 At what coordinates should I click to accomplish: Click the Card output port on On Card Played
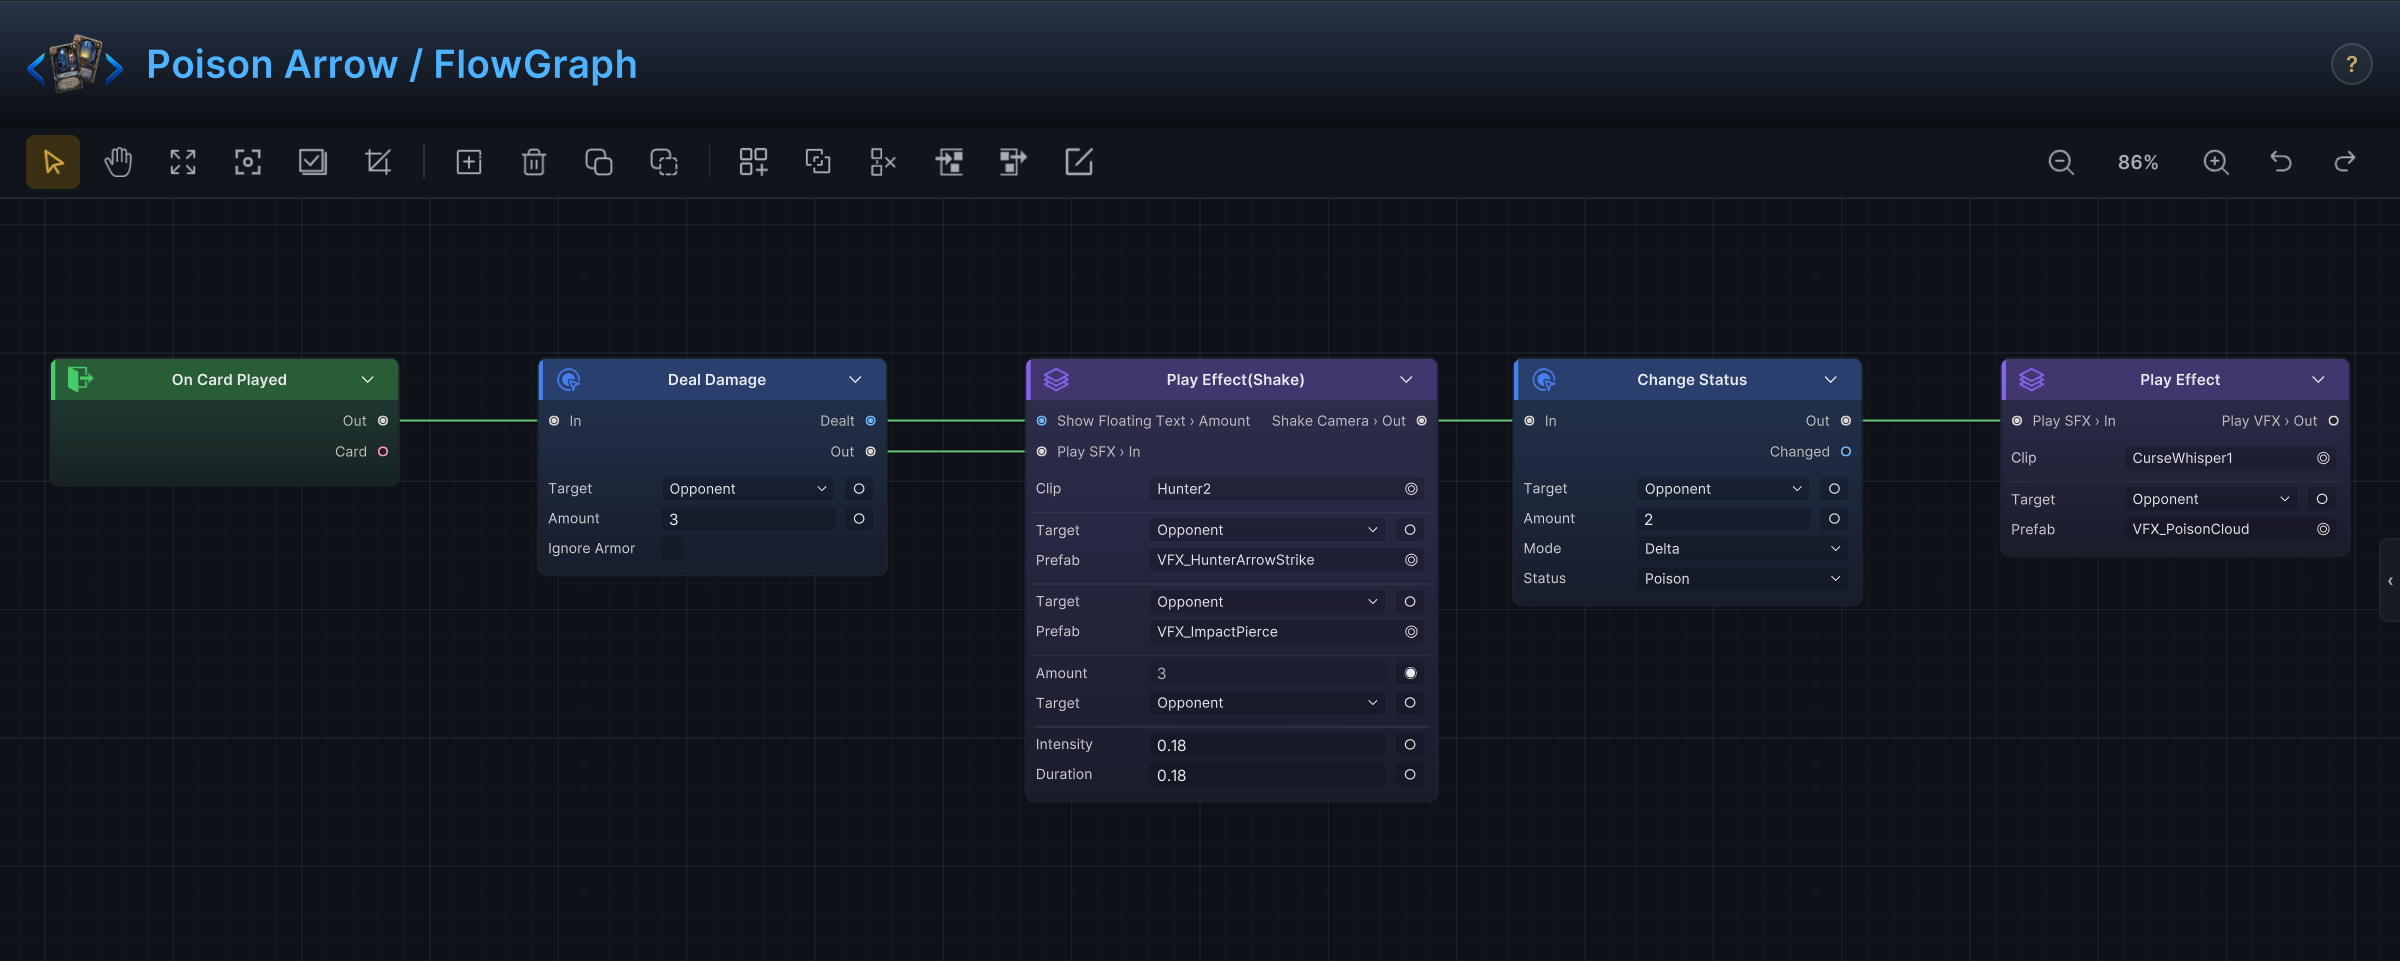pyautogui.click(x=383, y=452)
